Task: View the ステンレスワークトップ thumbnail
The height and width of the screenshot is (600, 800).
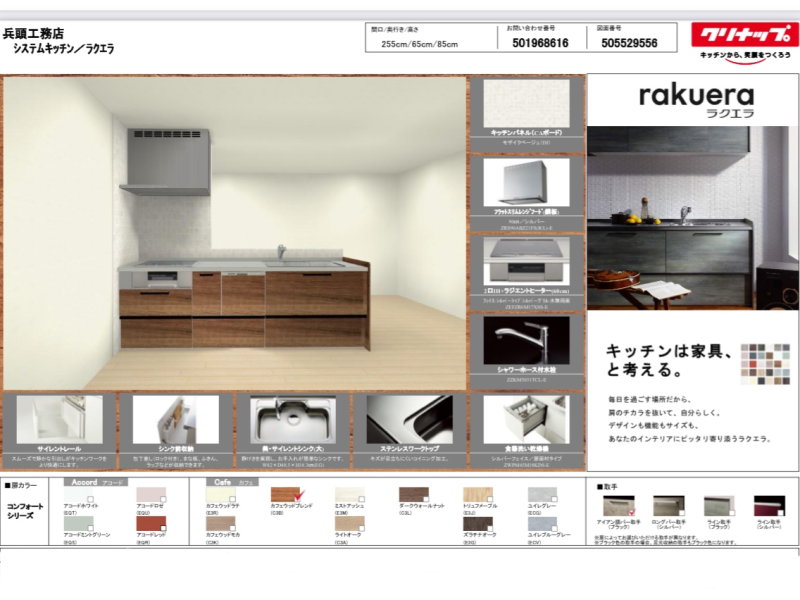Action: [x=409, y=419]
